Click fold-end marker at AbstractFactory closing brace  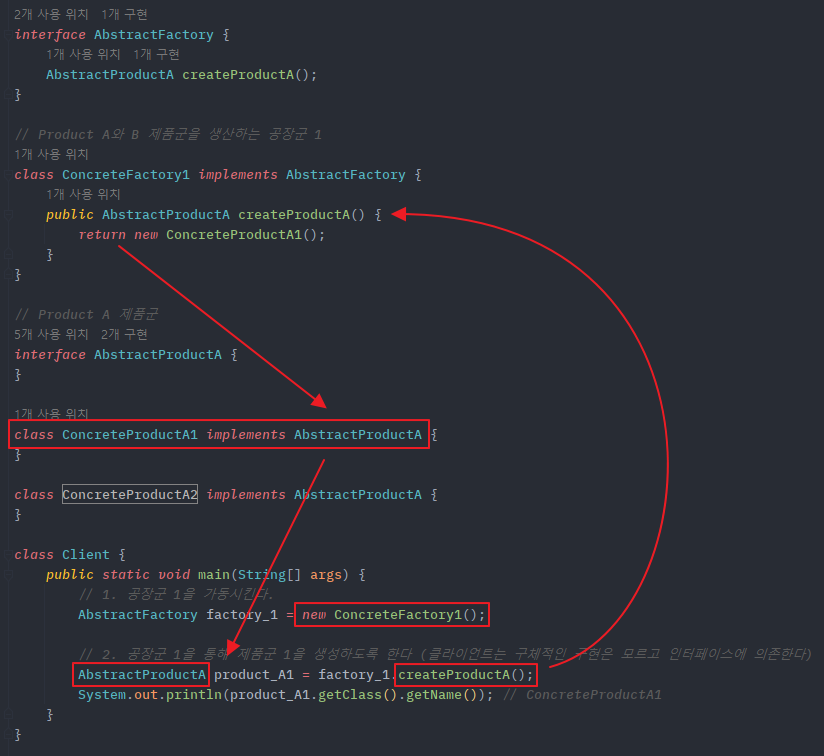[7, 95]
